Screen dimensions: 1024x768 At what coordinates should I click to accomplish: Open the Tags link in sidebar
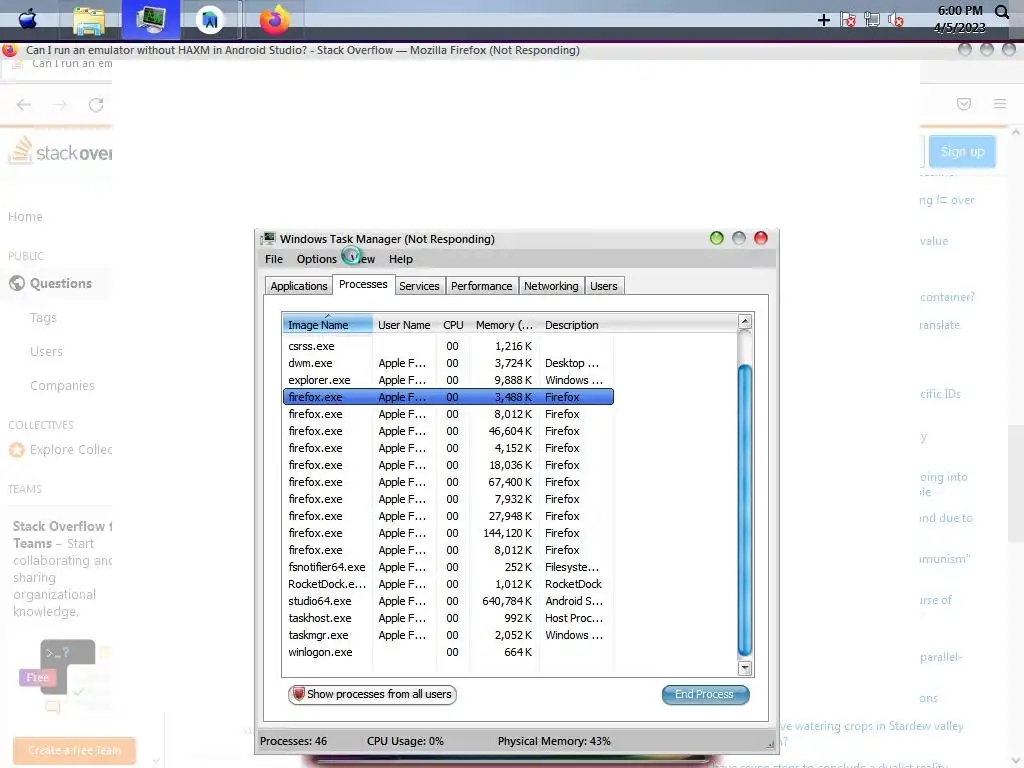click(x=43, y=317)
